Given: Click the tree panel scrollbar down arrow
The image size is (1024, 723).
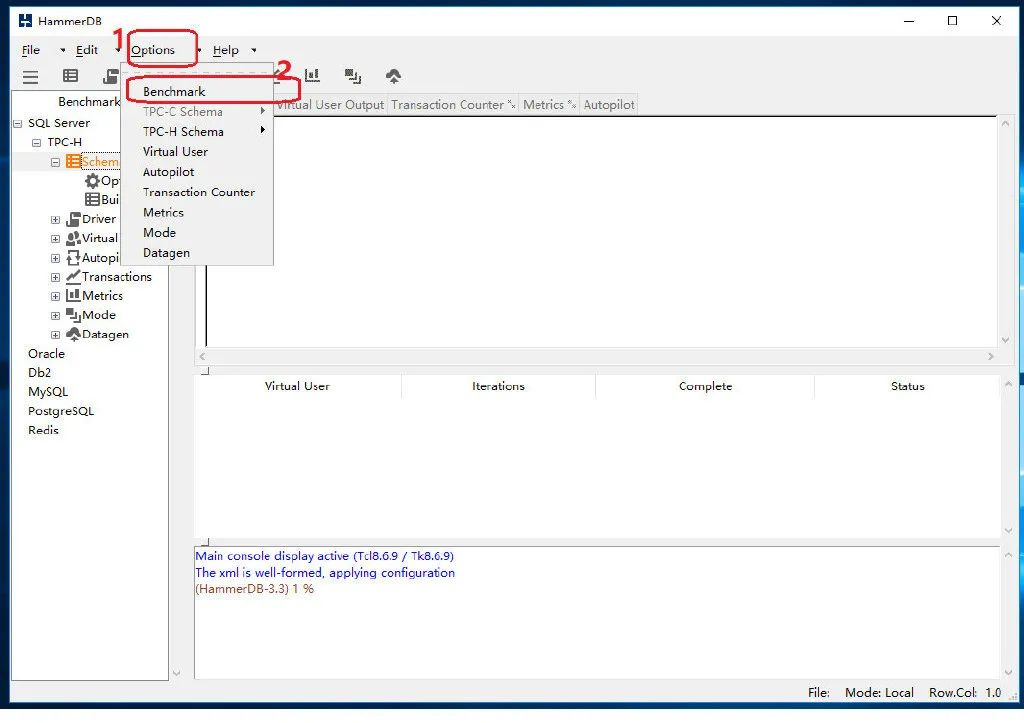Looking at the screenshot, I should coord(176,673).
